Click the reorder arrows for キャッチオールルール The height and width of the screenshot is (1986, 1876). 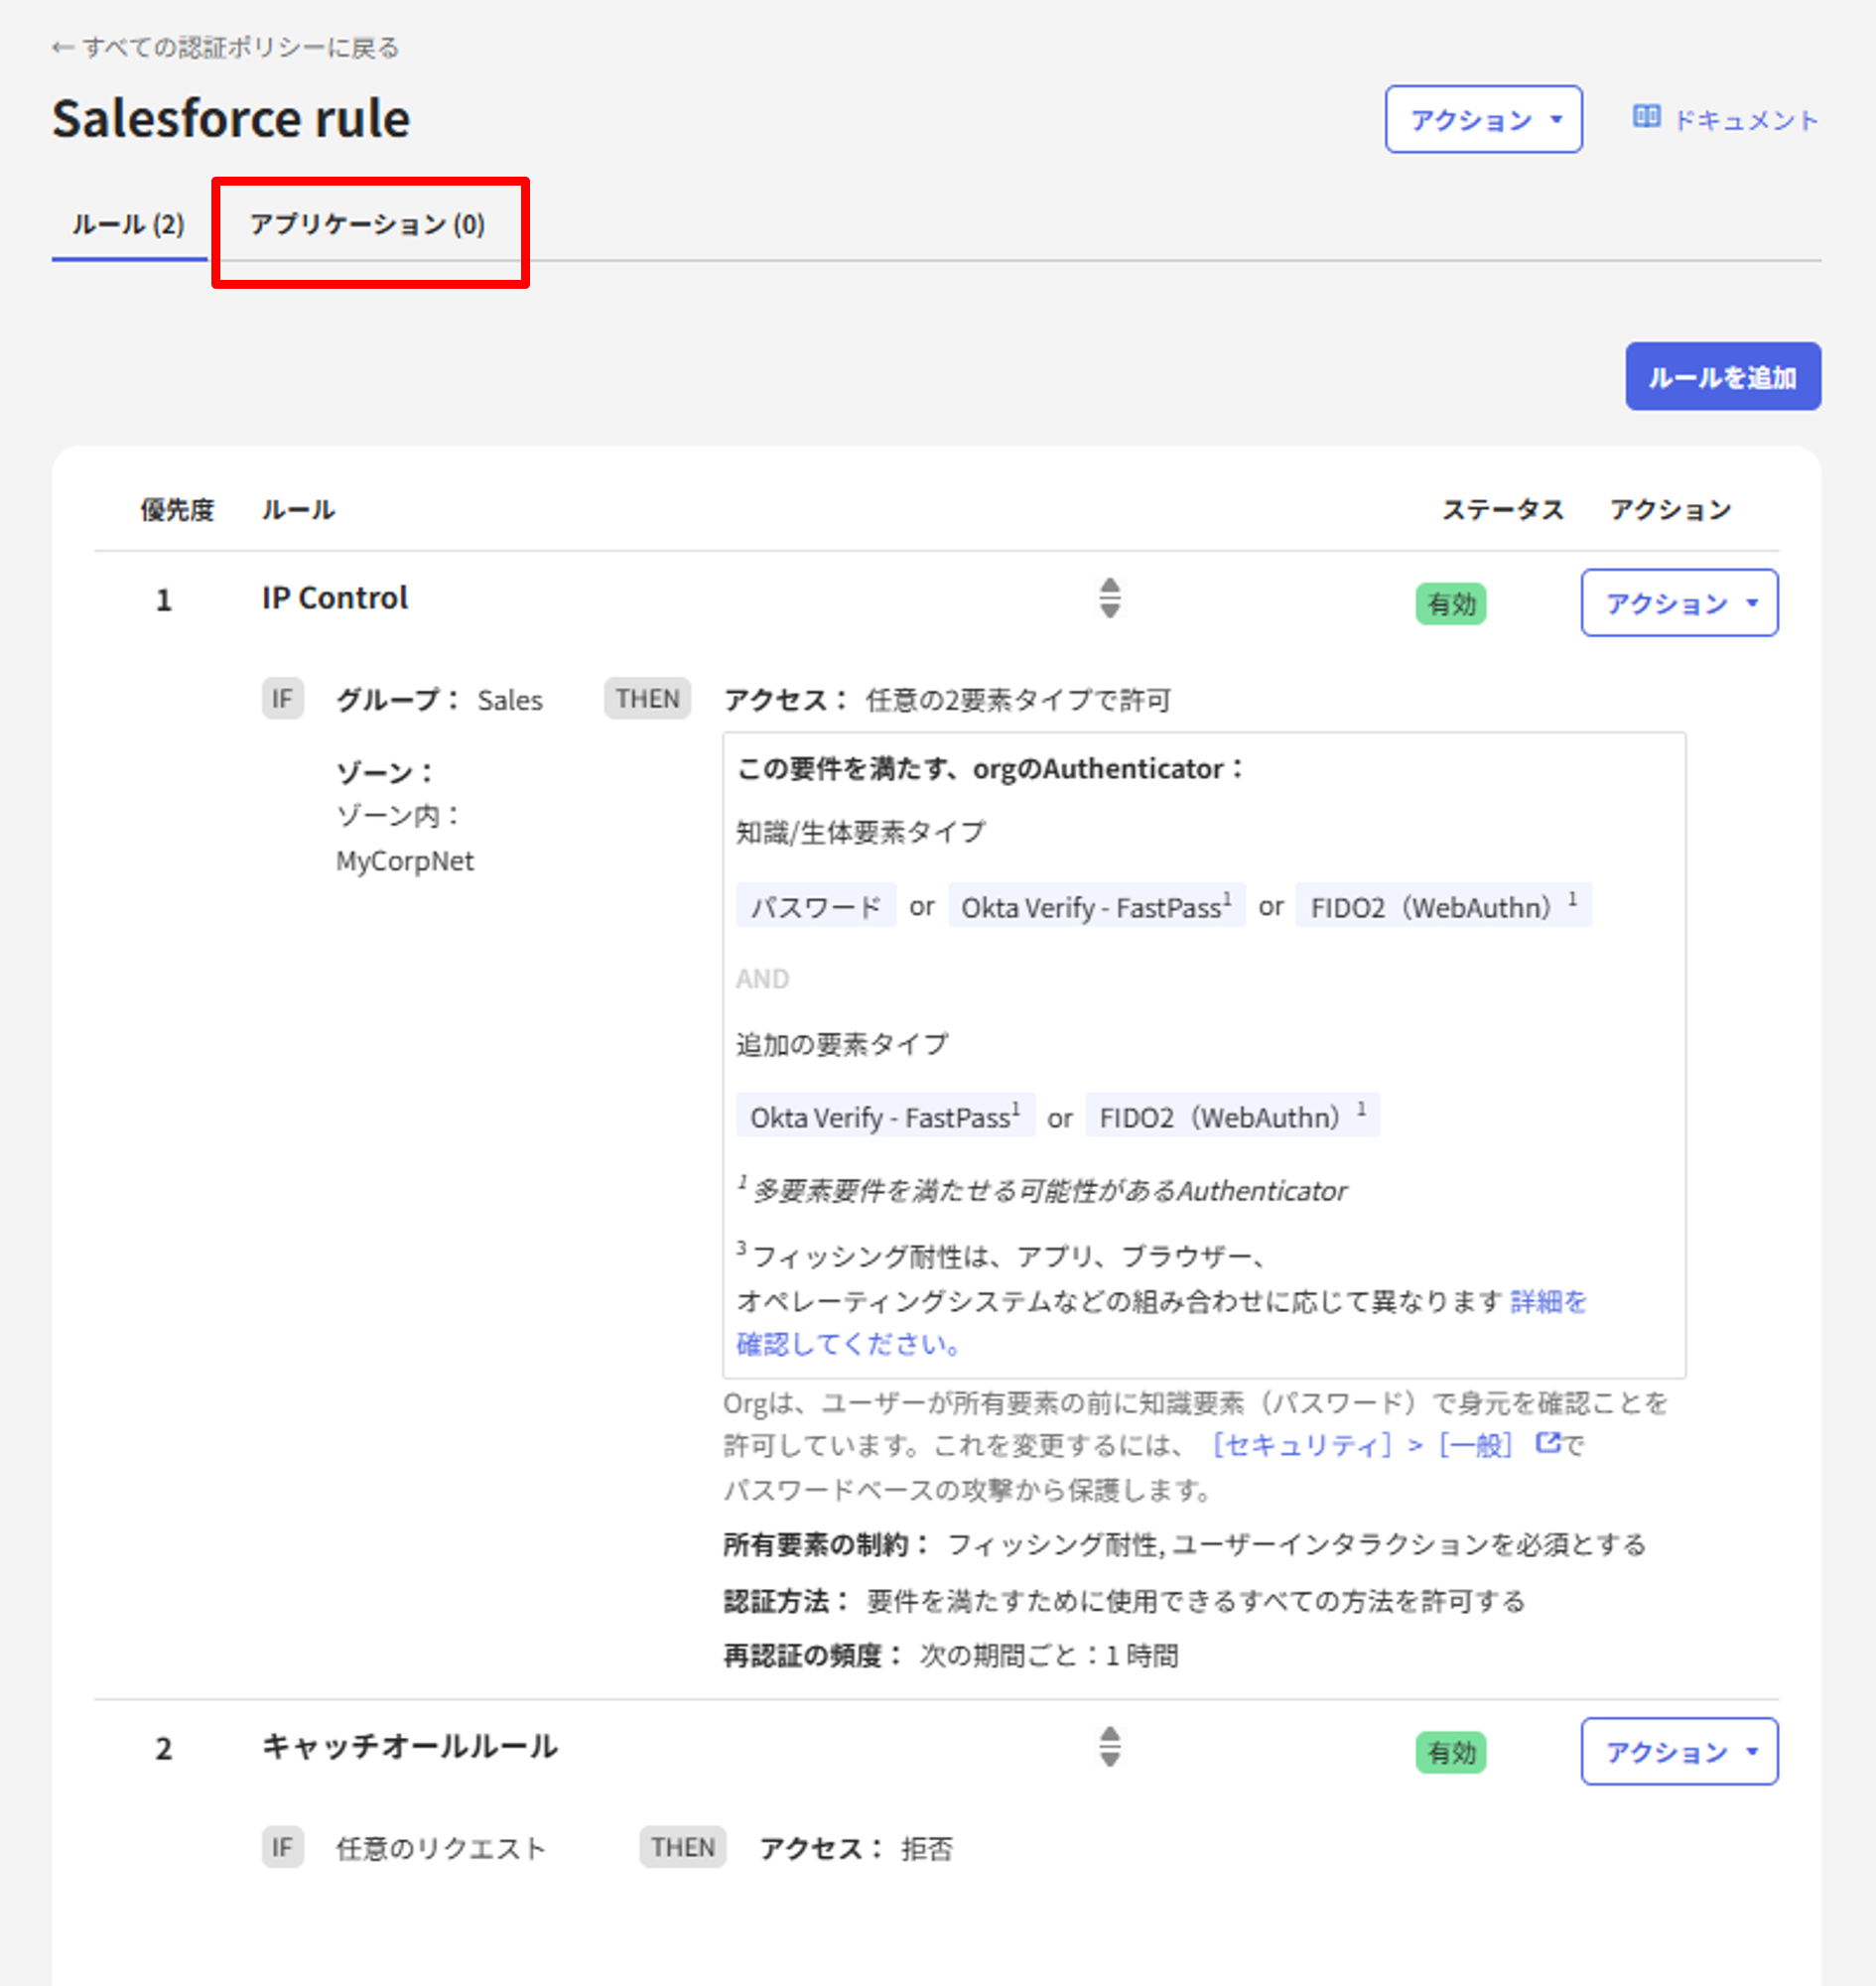(1110, 1749)
